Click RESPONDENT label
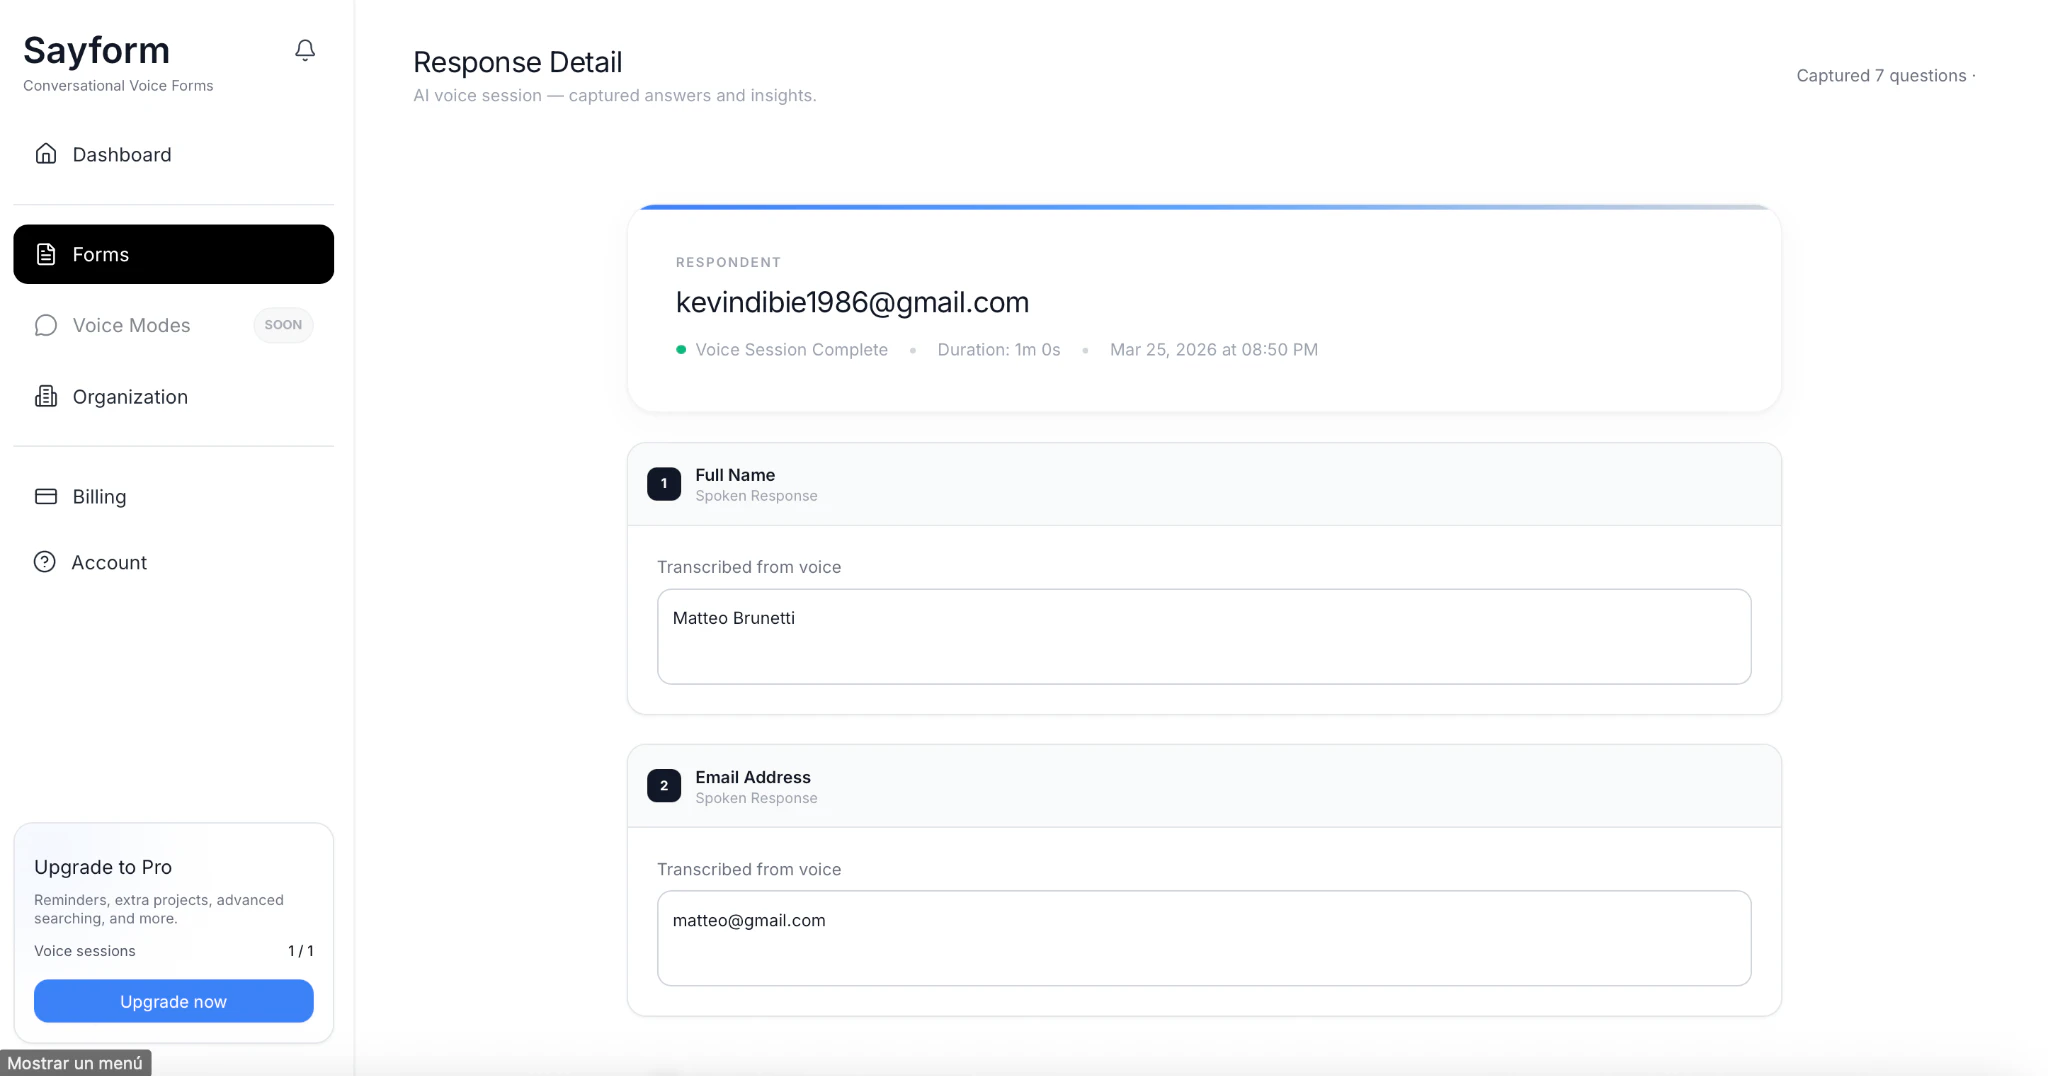 coord(728,262)
